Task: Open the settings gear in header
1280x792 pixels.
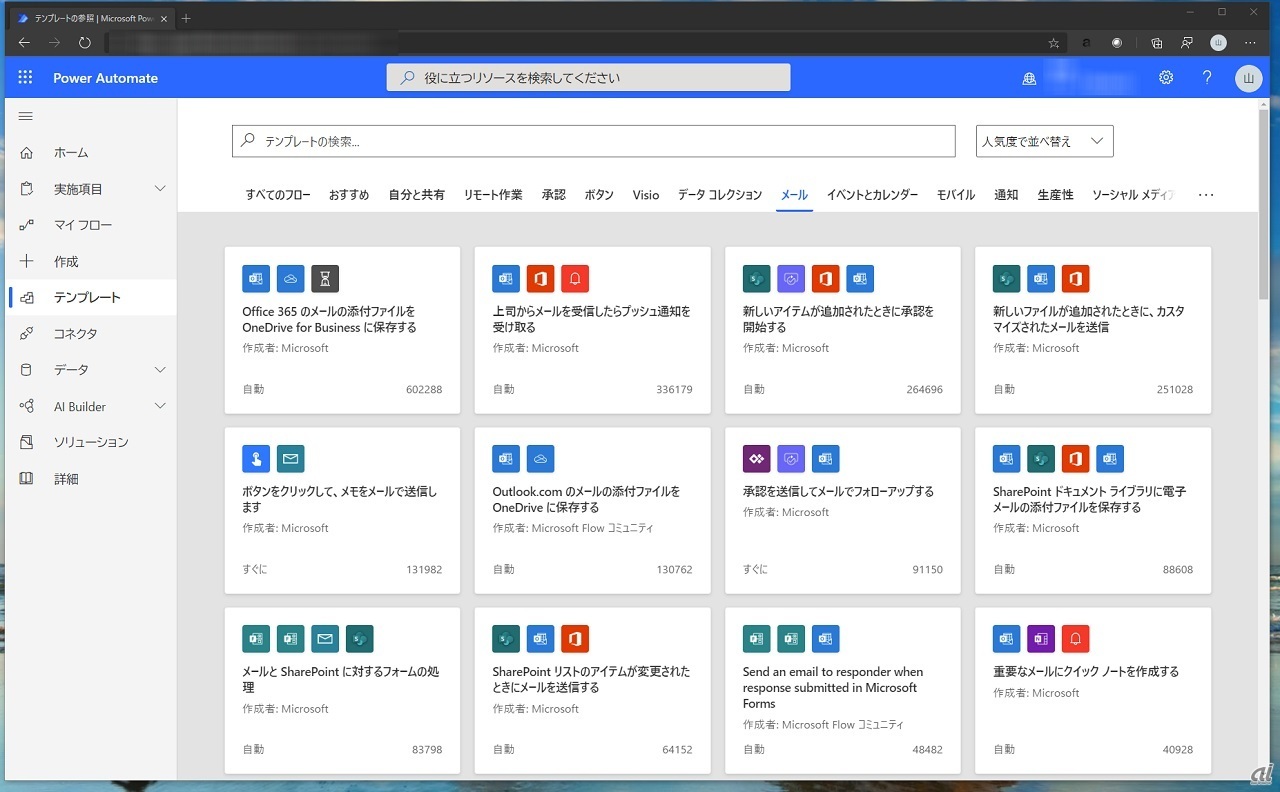Action: [1166, 78]
